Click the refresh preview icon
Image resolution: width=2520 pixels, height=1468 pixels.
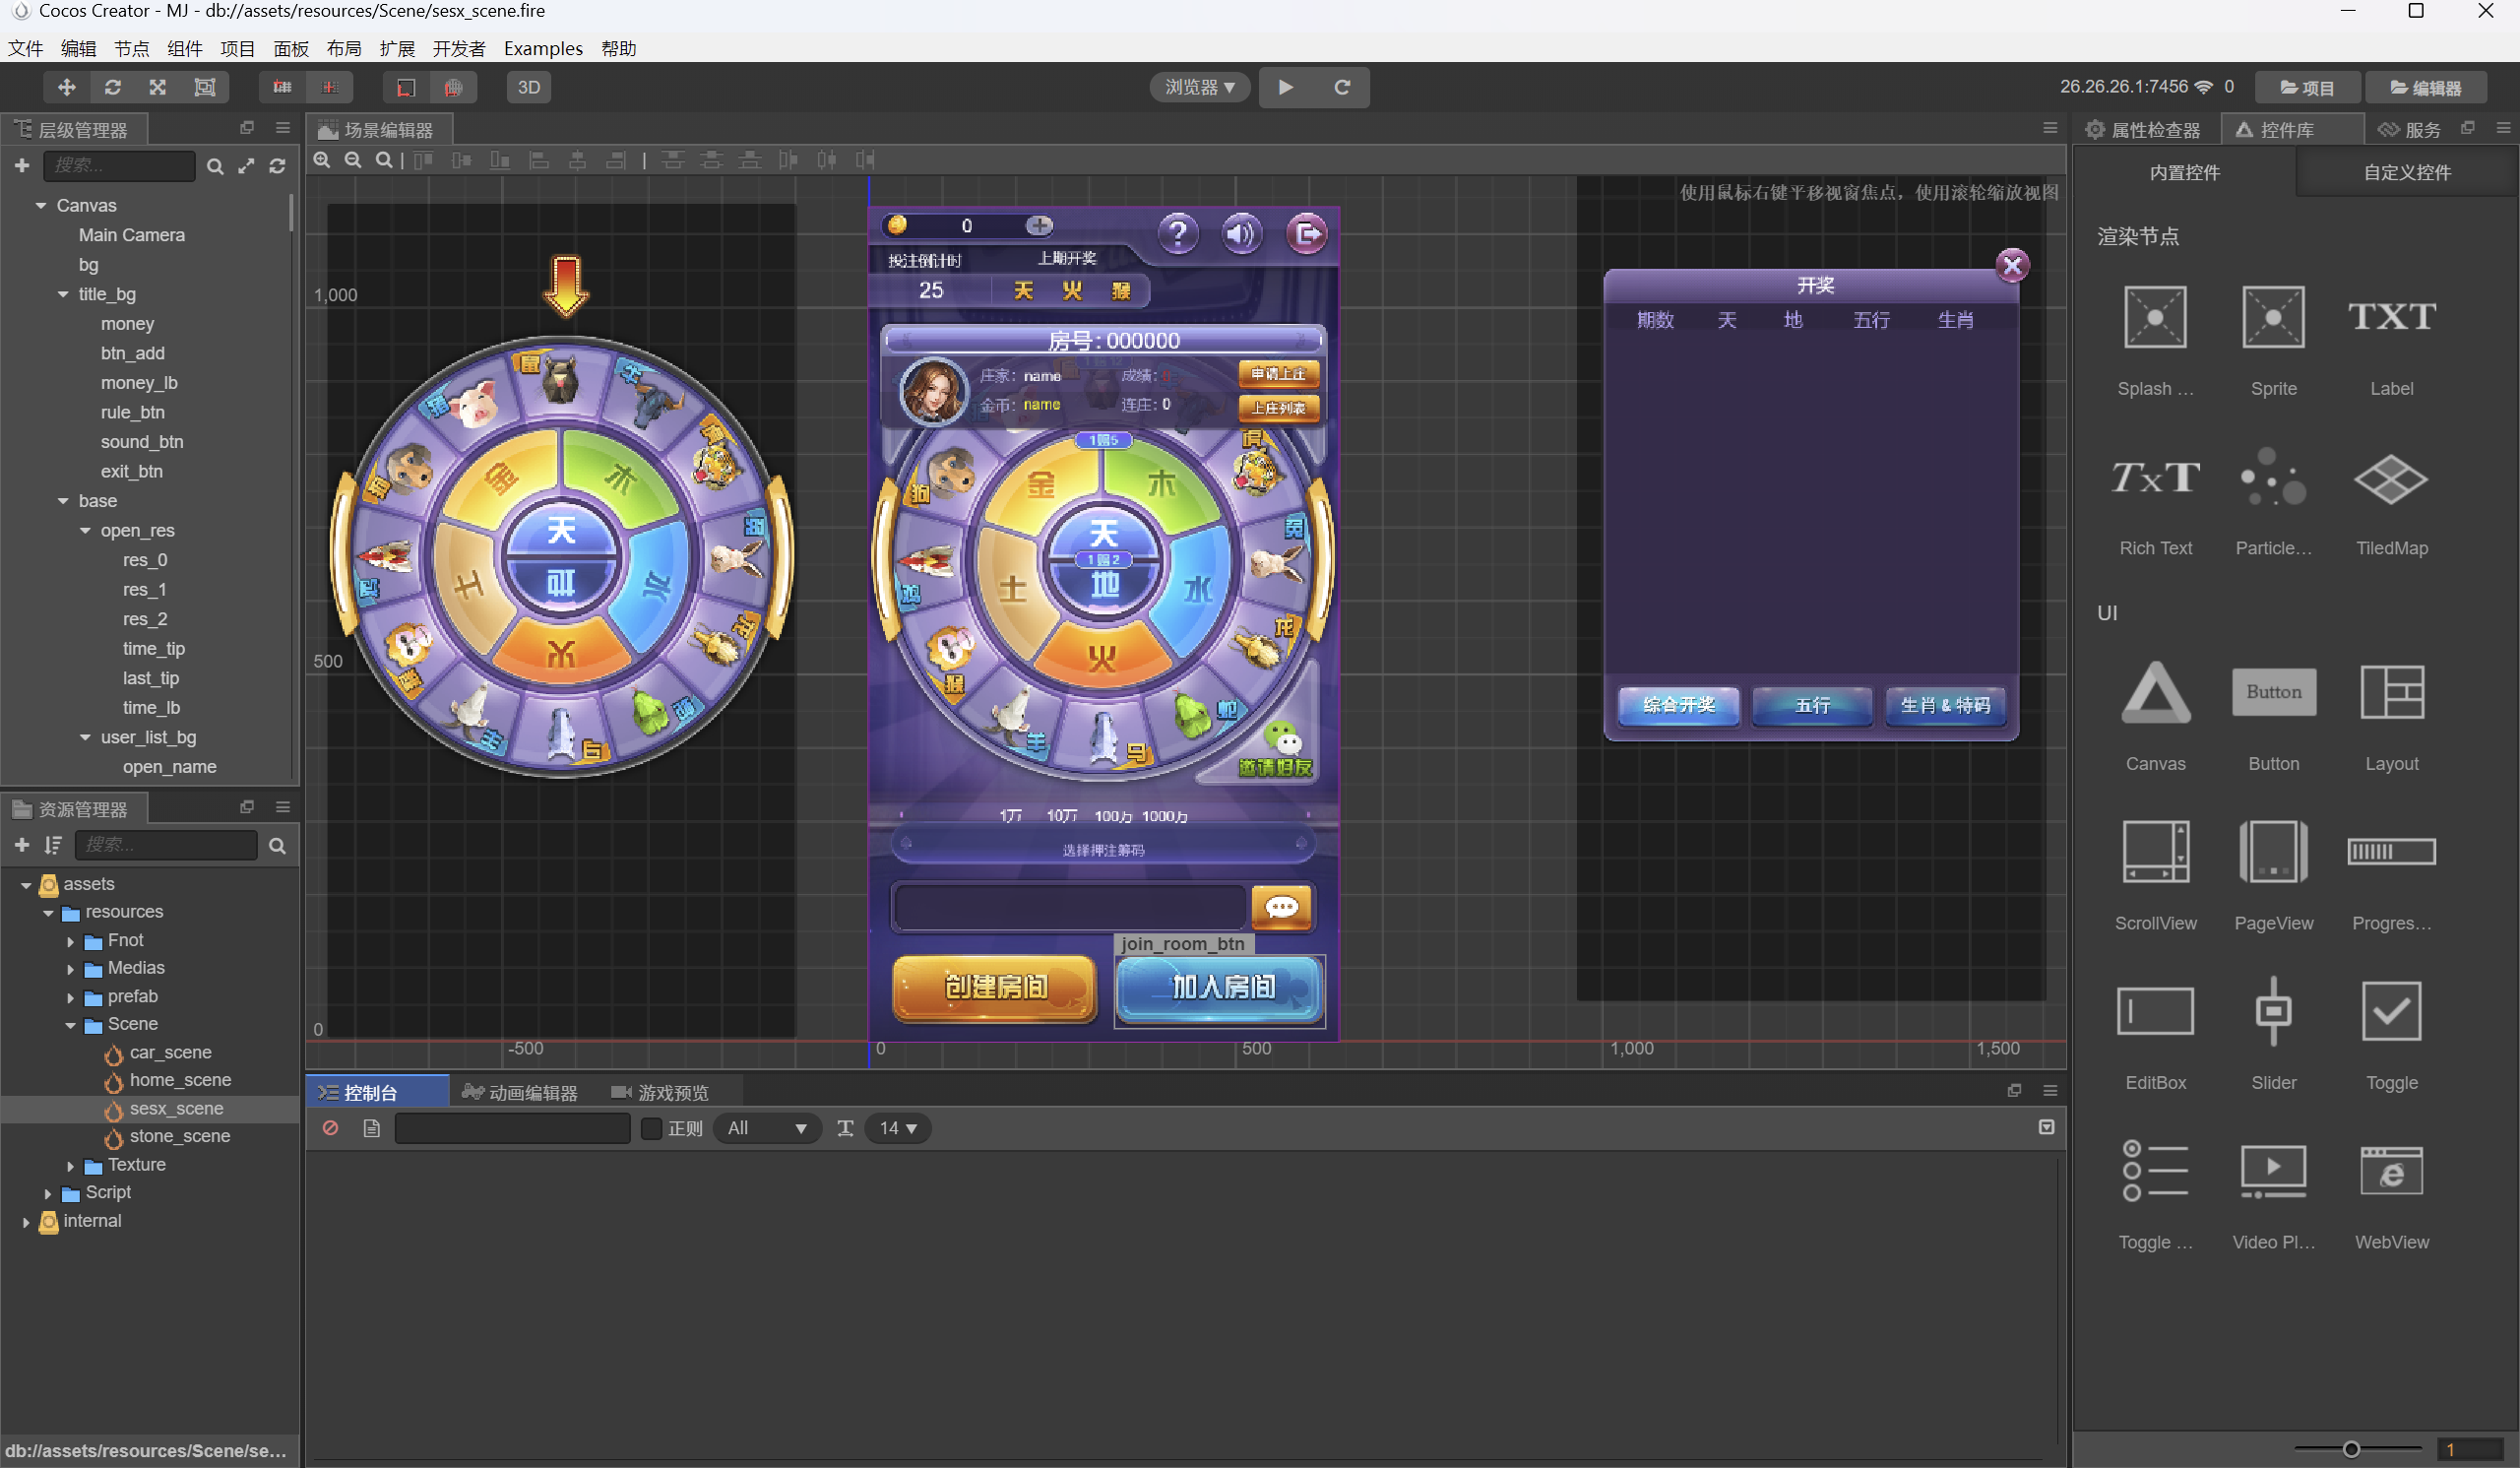[1342, 87]
